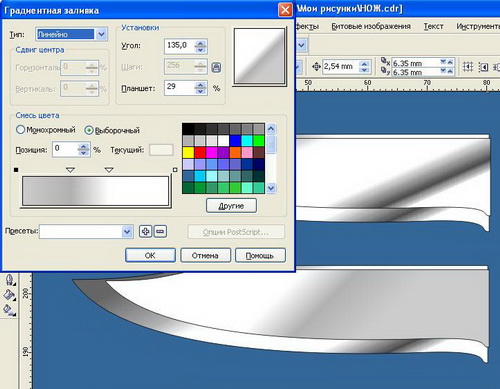Open the Битовые изображения menu
Image resolution: width=500 pixels, height=389 pixels.
371,26
